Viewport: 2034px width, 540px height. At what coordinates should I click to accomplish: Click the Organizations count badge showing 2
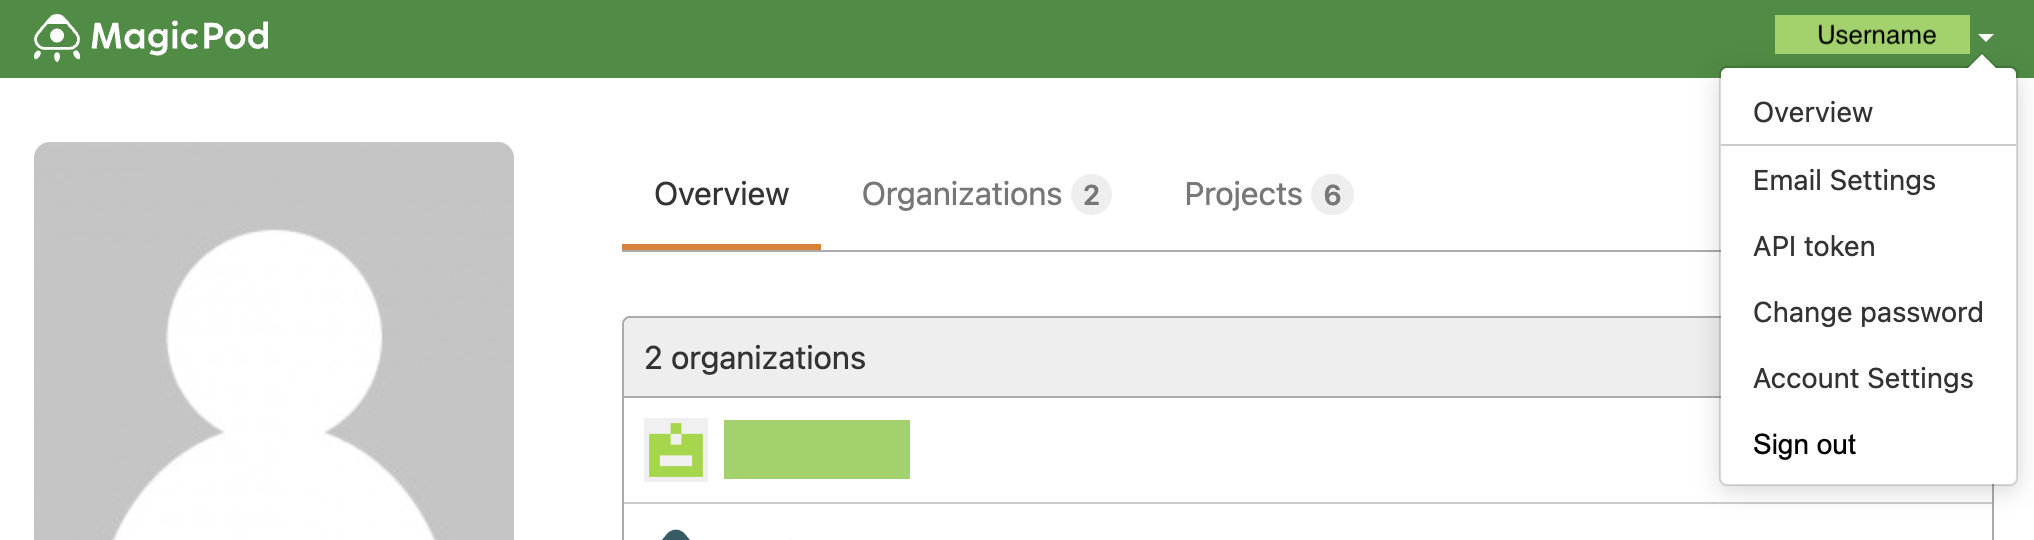click(x=1091, y=194)
